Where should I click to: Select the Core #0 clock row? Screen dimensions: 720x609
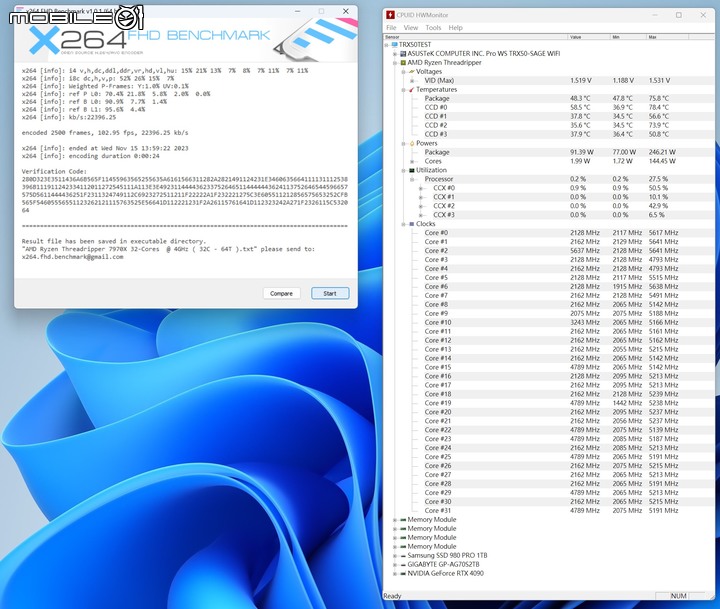click(549, 233)
